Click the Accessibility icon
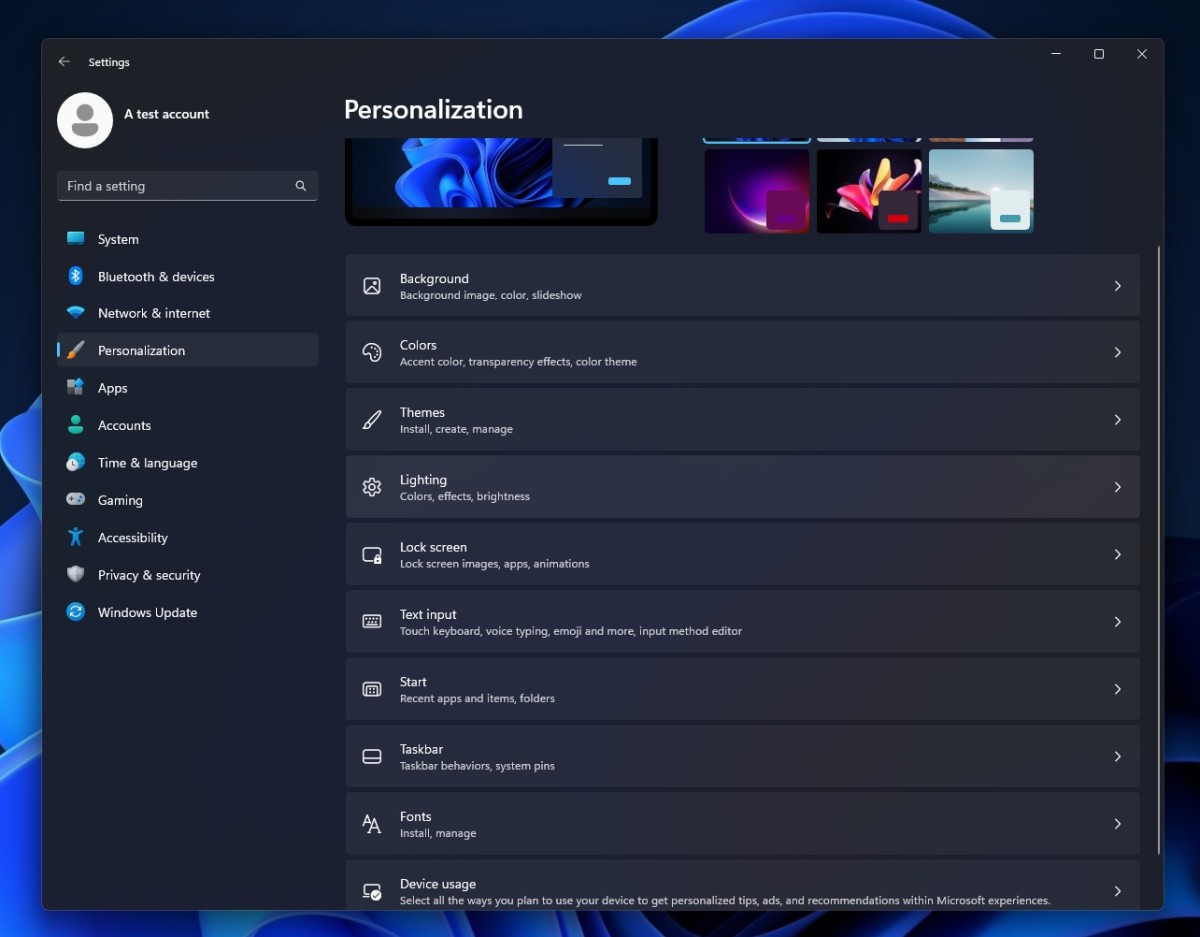1200x937 pixels. click(x=76, y=537)
